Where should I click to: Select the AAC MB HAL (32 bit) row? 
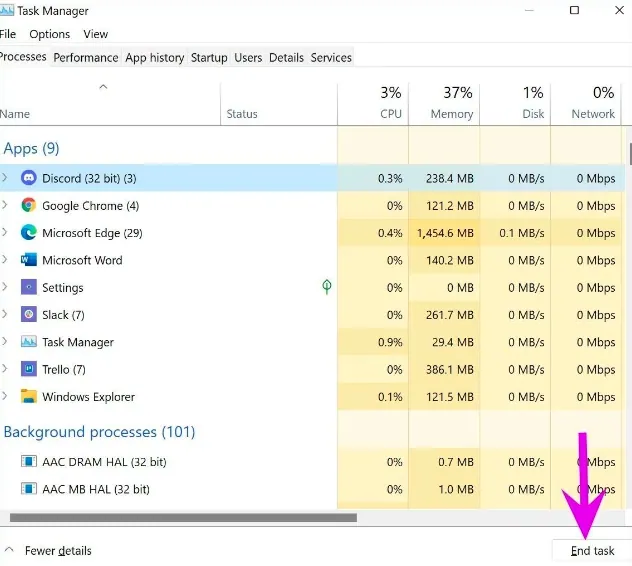(x=312, y=489)
